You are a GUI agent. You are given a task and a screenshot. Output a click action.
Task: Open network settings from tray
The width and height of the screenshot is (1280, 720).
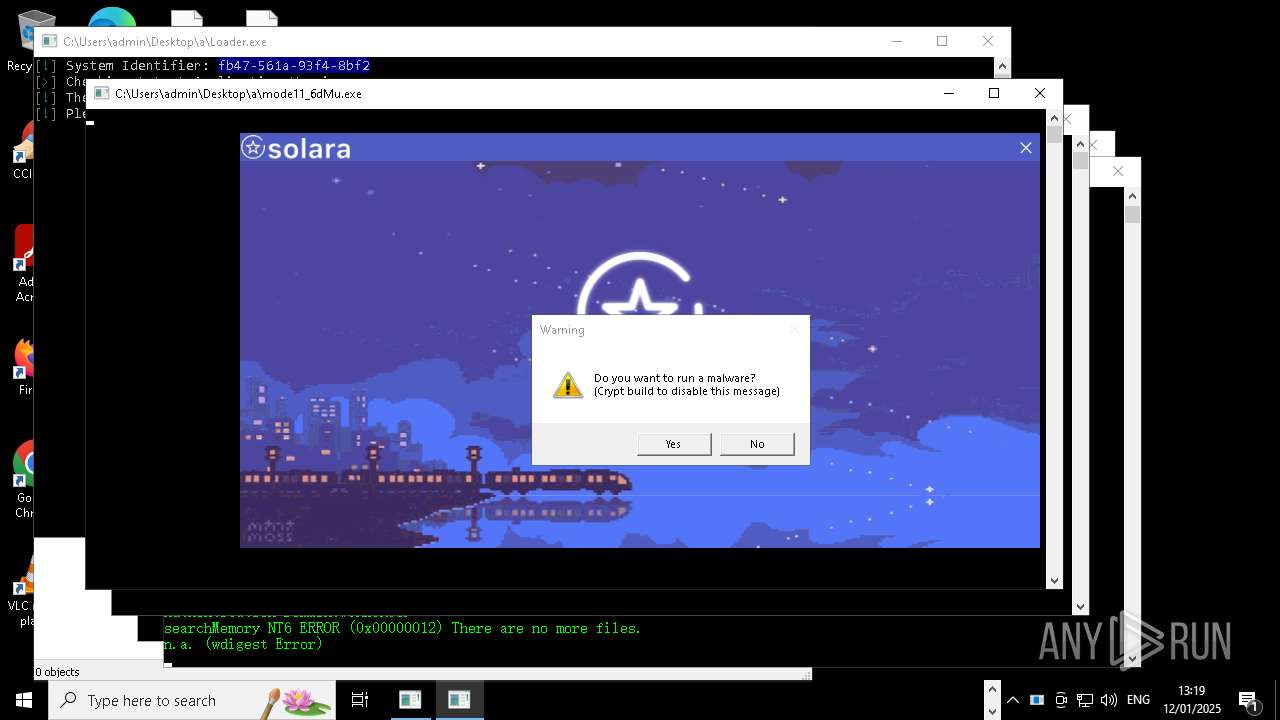coord(1085,700)
